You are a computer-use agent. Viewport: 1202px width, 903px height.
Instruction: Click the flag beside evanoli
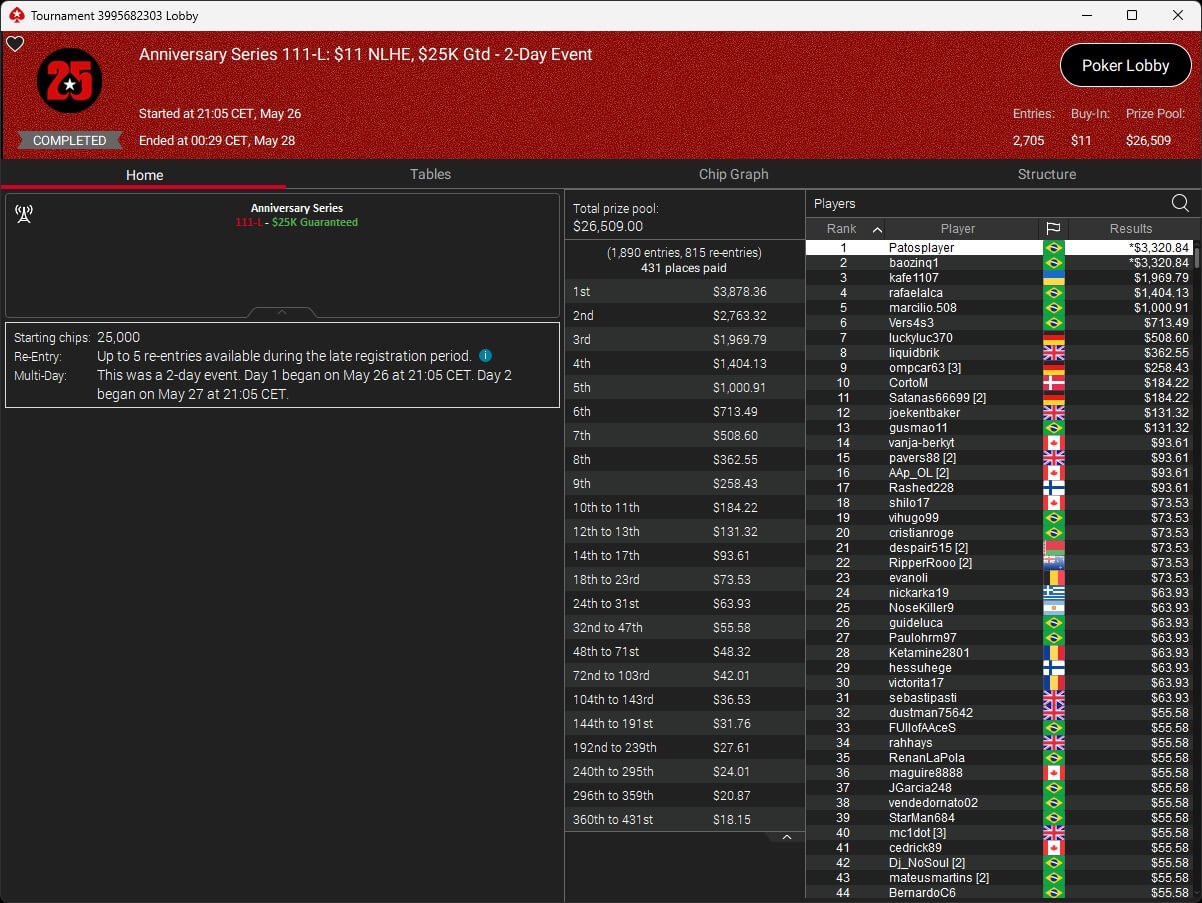point(1053,577)
